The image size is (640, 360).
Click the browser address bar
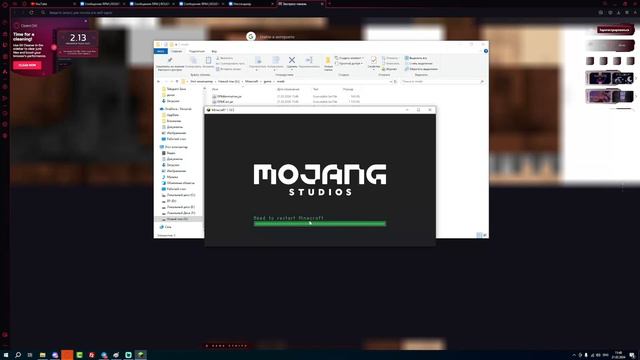tap(318, 13)
